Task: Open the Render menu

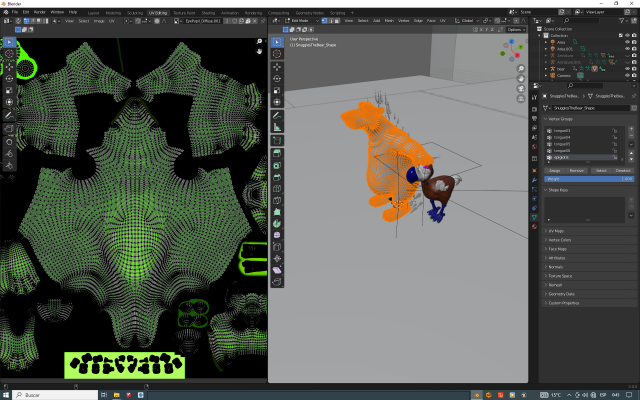Action: [x=39, y=12]
